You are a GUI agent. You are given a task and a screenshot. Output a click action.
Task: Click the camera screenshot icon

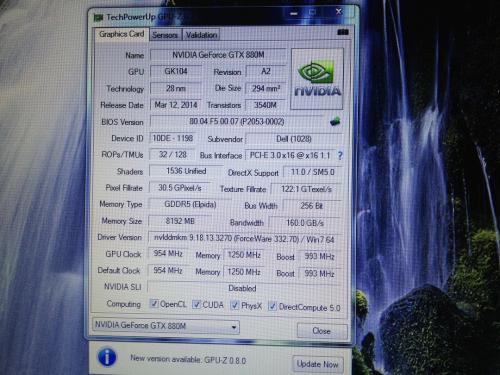343,32
